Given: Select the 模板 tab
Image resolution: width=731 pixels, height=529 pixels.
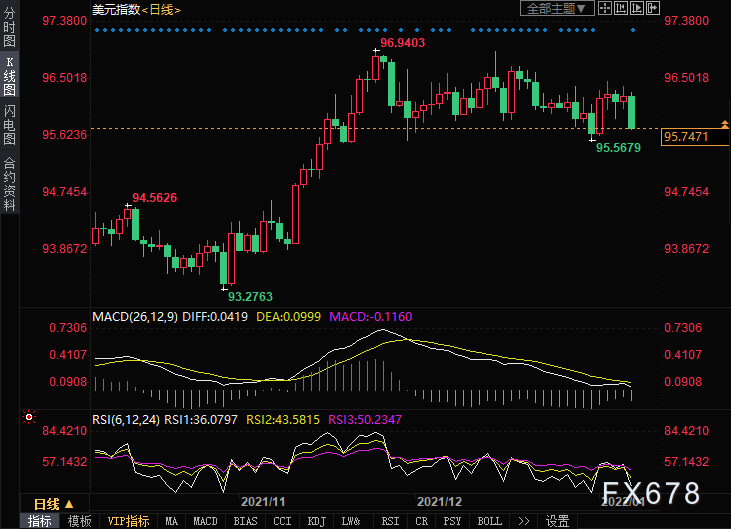Looking at the screenshot, I should (x=79, y=521).
